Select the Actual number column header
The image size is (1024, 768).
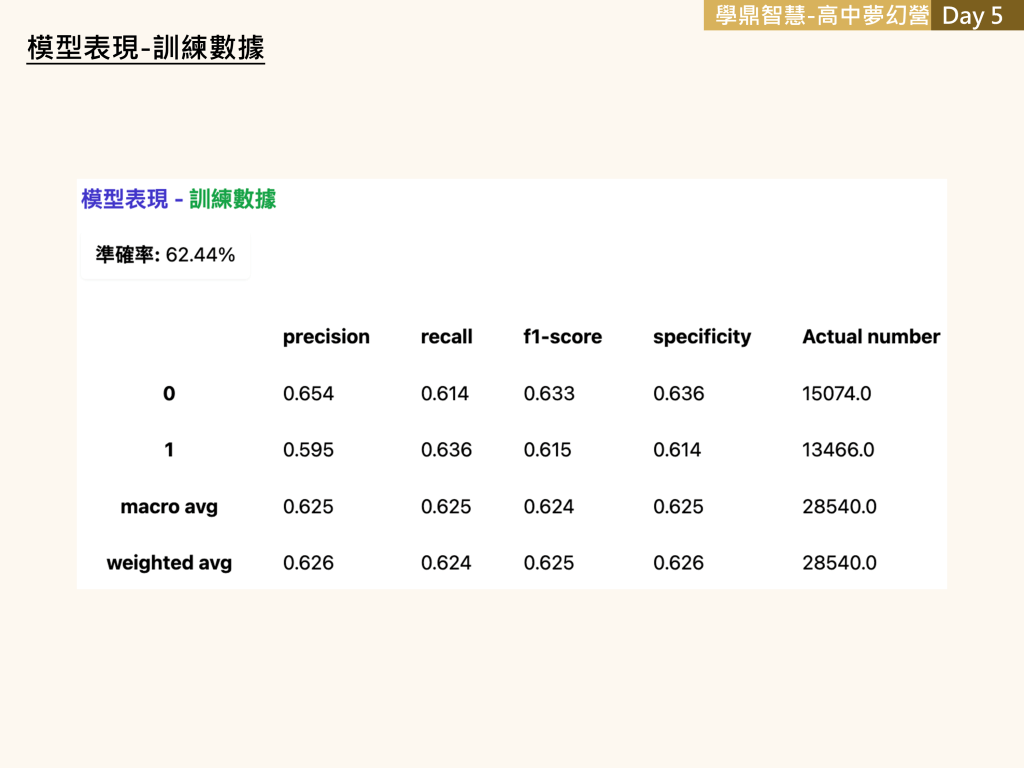click(870, 337)
